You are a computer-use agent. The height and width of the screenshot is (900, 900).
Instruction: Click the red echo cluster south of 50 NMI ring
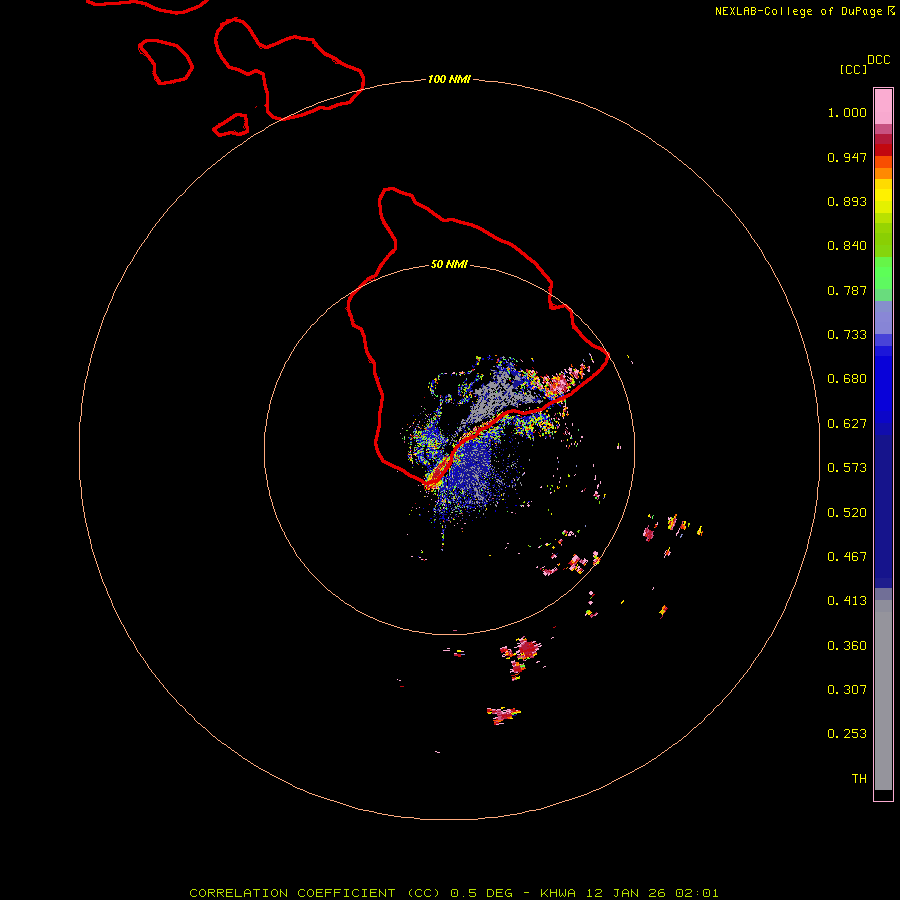pyautogui.click(x=523, y=656)
